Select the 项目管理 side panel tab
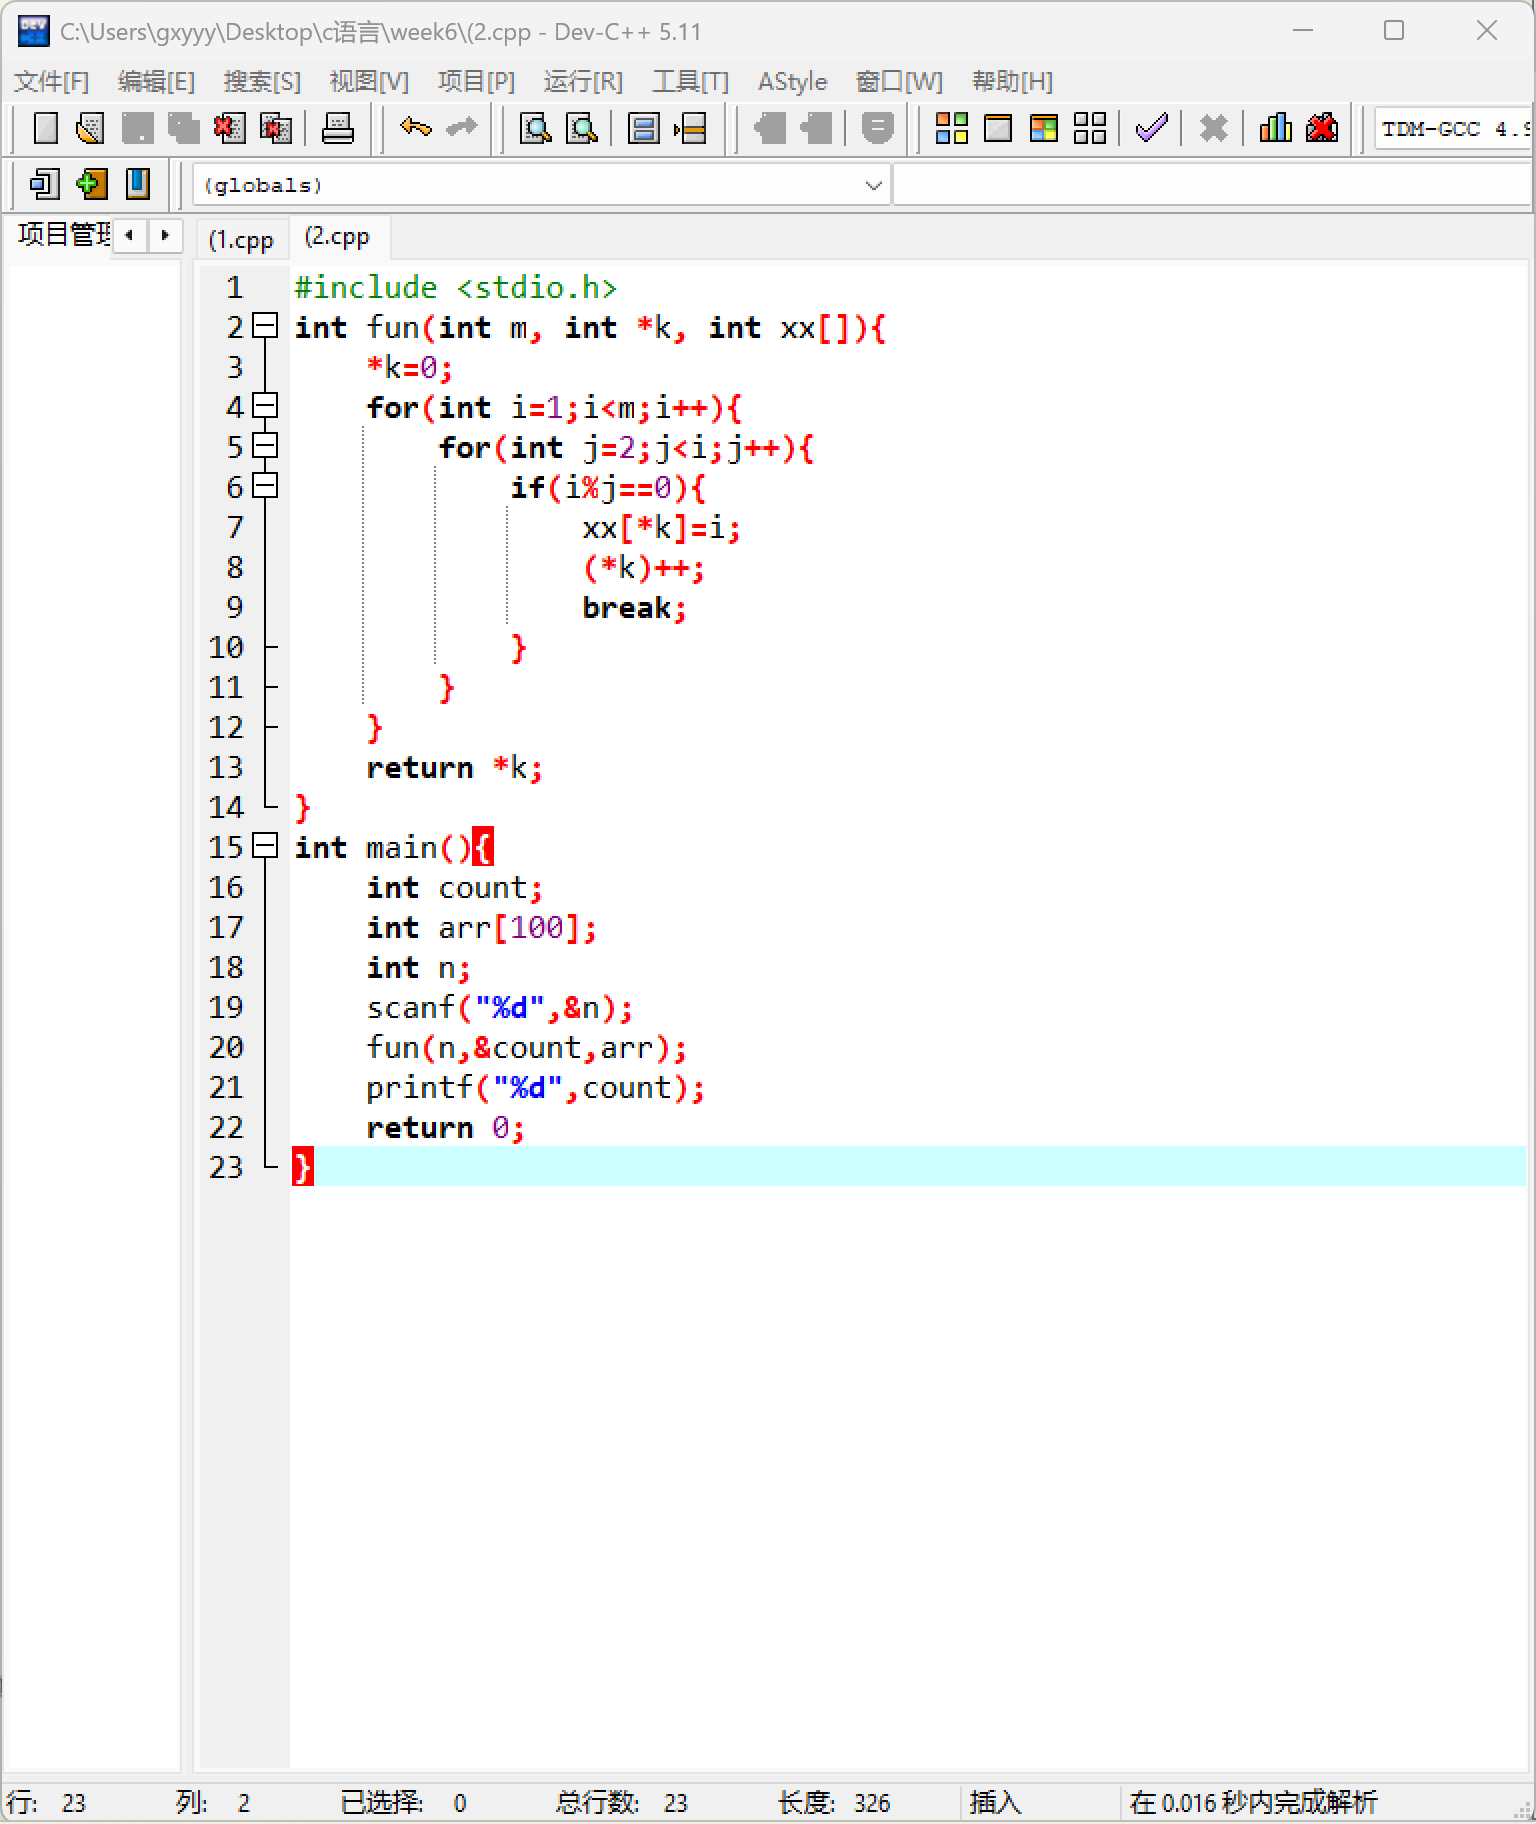 point(64,234)
